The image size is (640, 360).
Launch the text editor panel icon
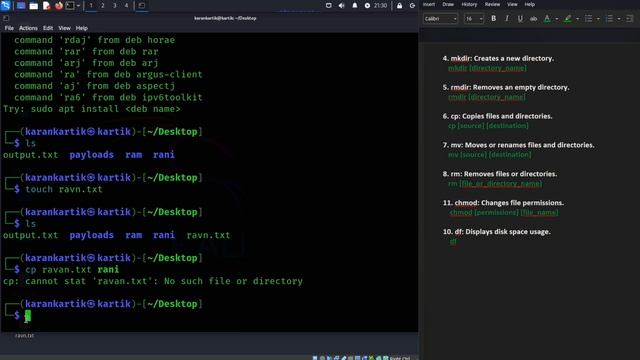coord(46,6)
